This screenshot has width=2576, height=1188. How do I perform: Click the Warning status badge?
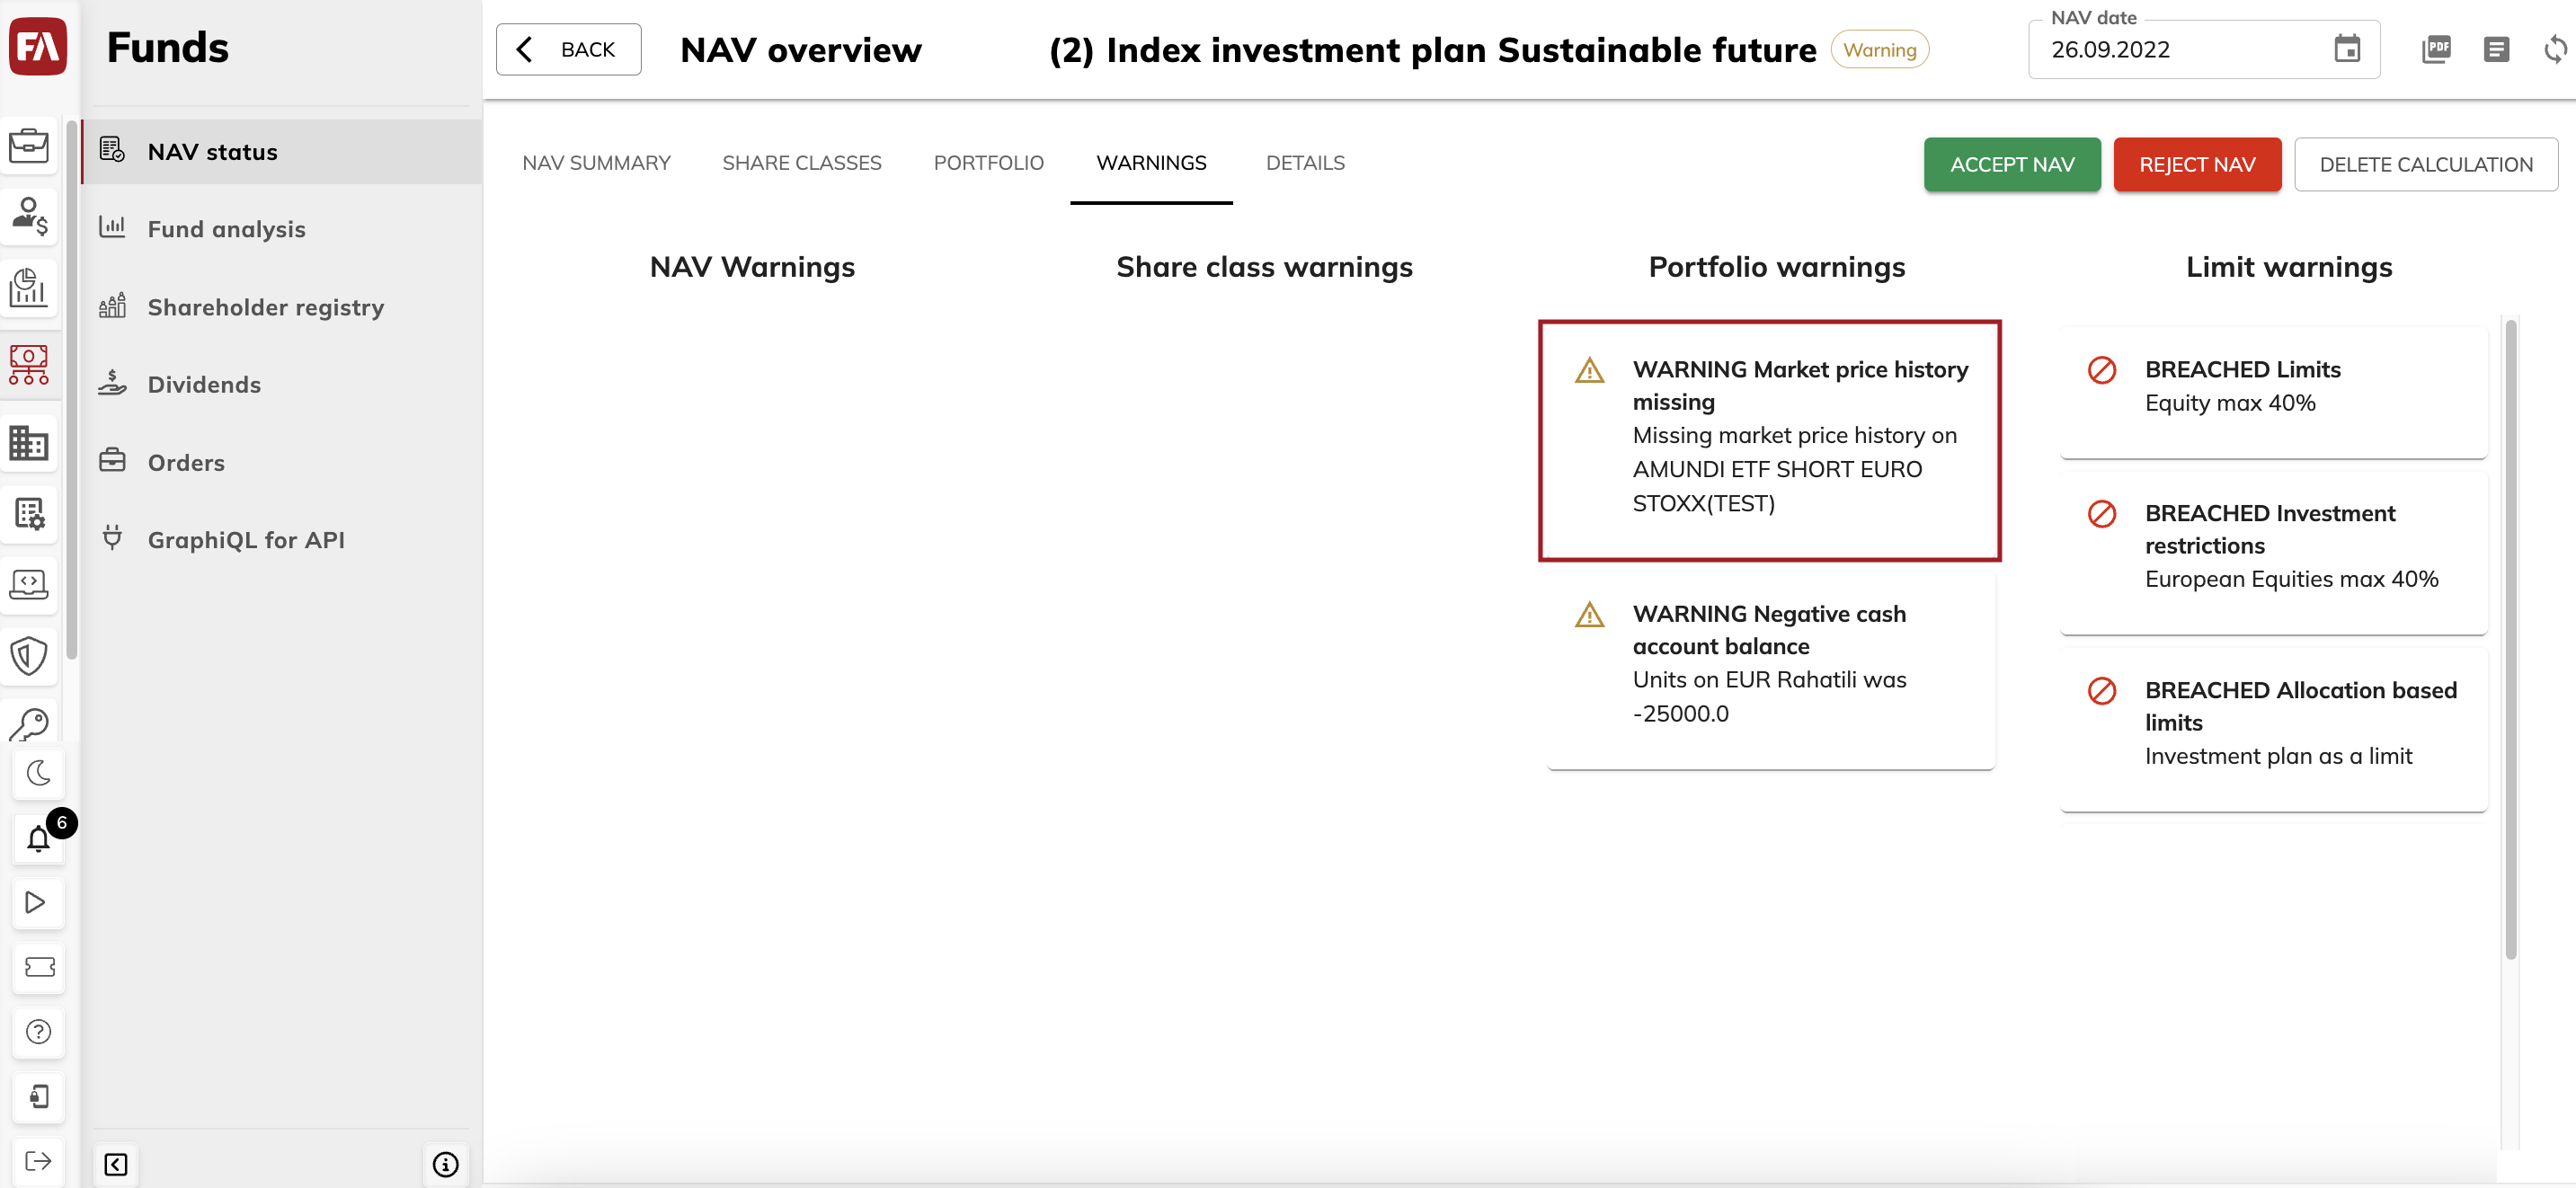(x=1879, y=49)
